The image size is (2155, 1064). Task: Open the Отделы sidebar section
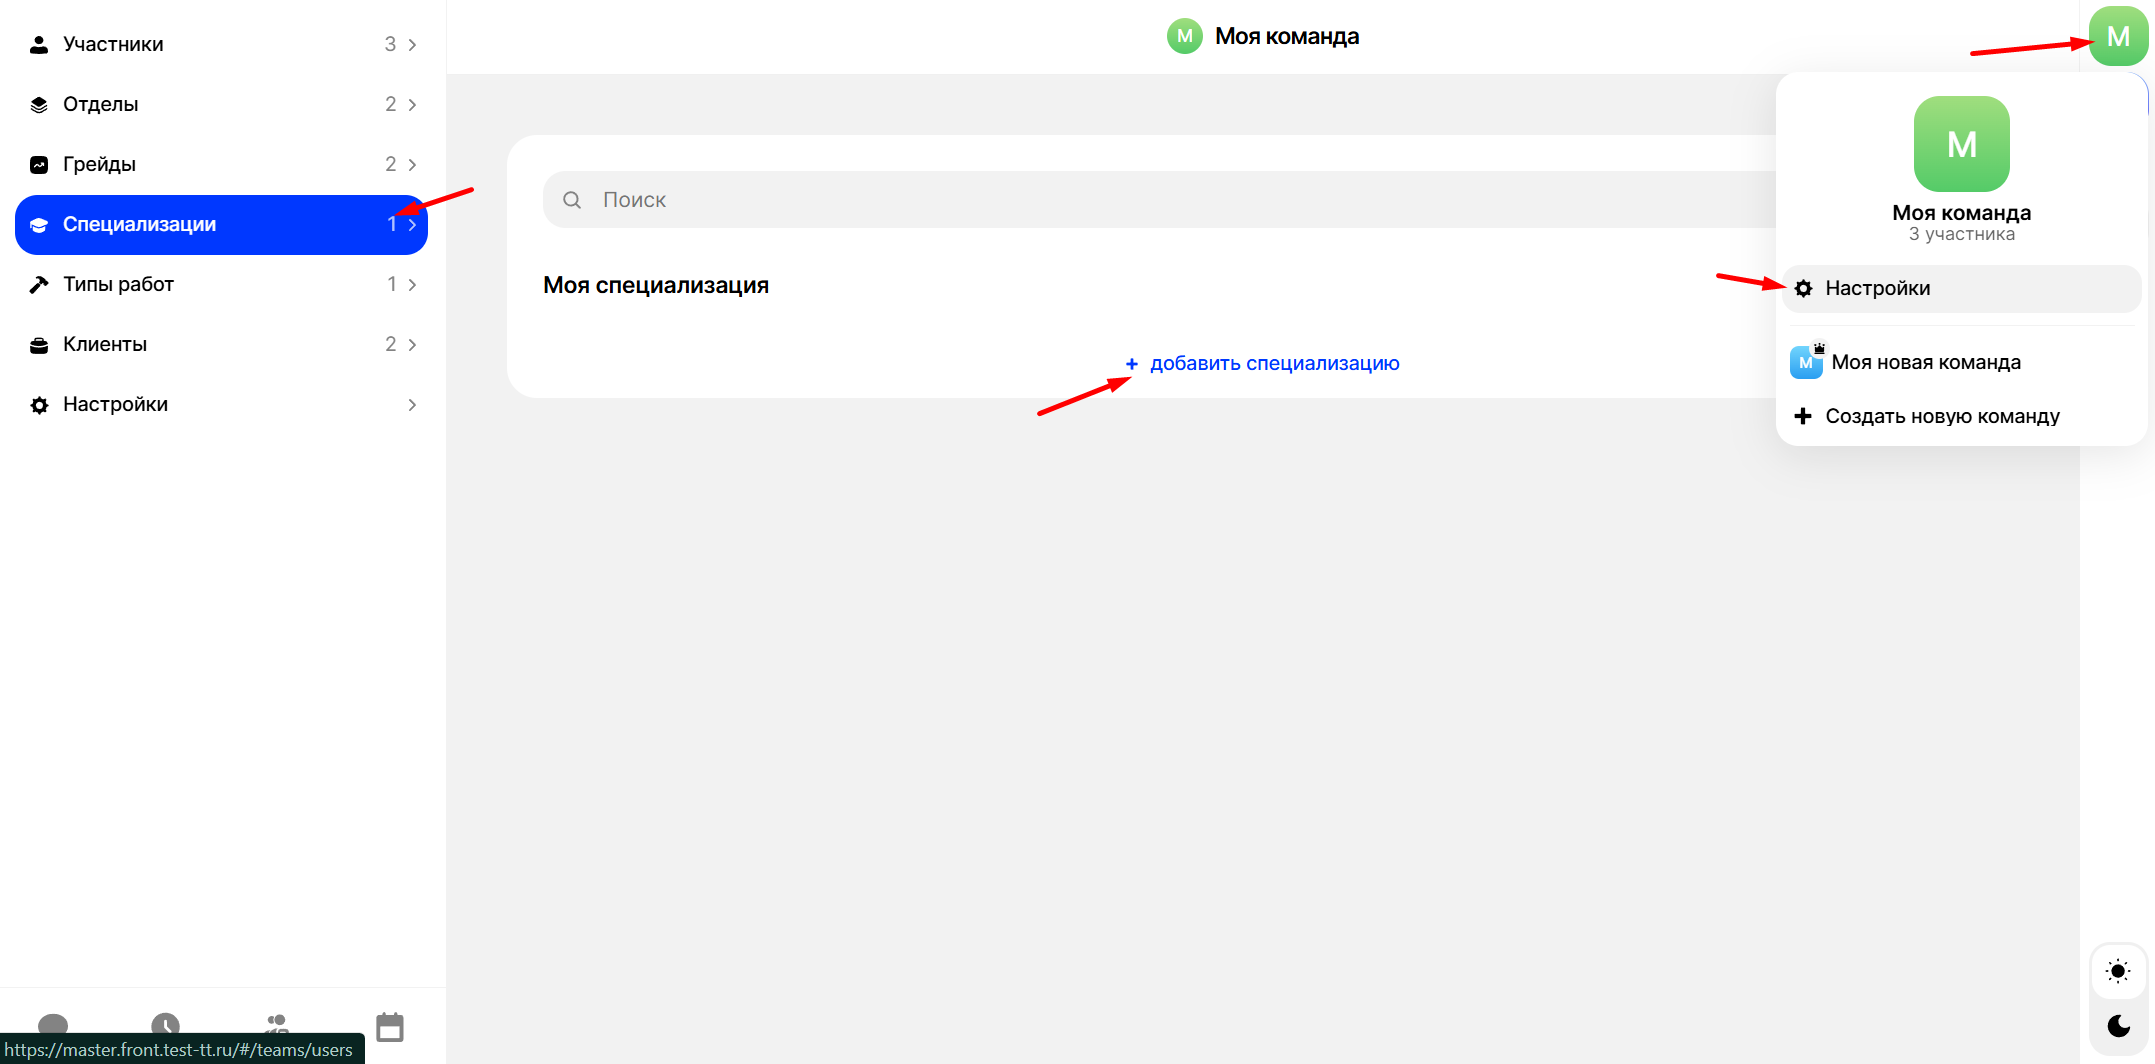coord(100,105)
